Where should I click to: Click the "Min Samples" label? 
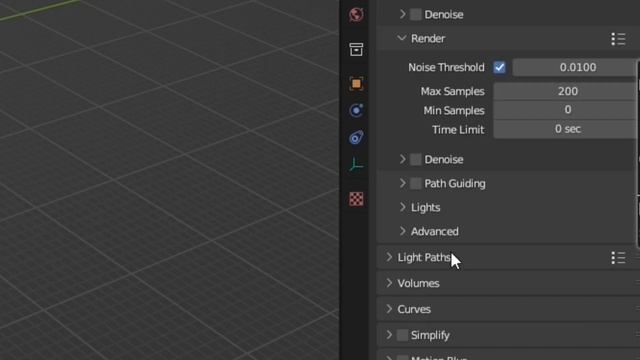pyautogui.click(x=454, y=111)
